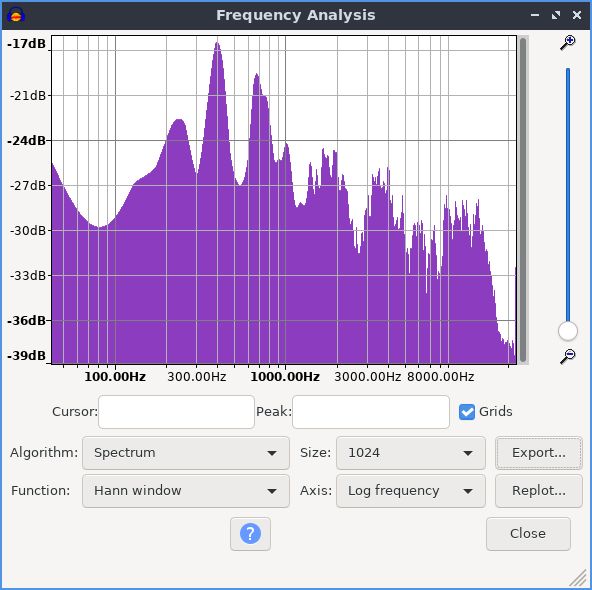Click the 100.00Hz axis label

(115, 377)
